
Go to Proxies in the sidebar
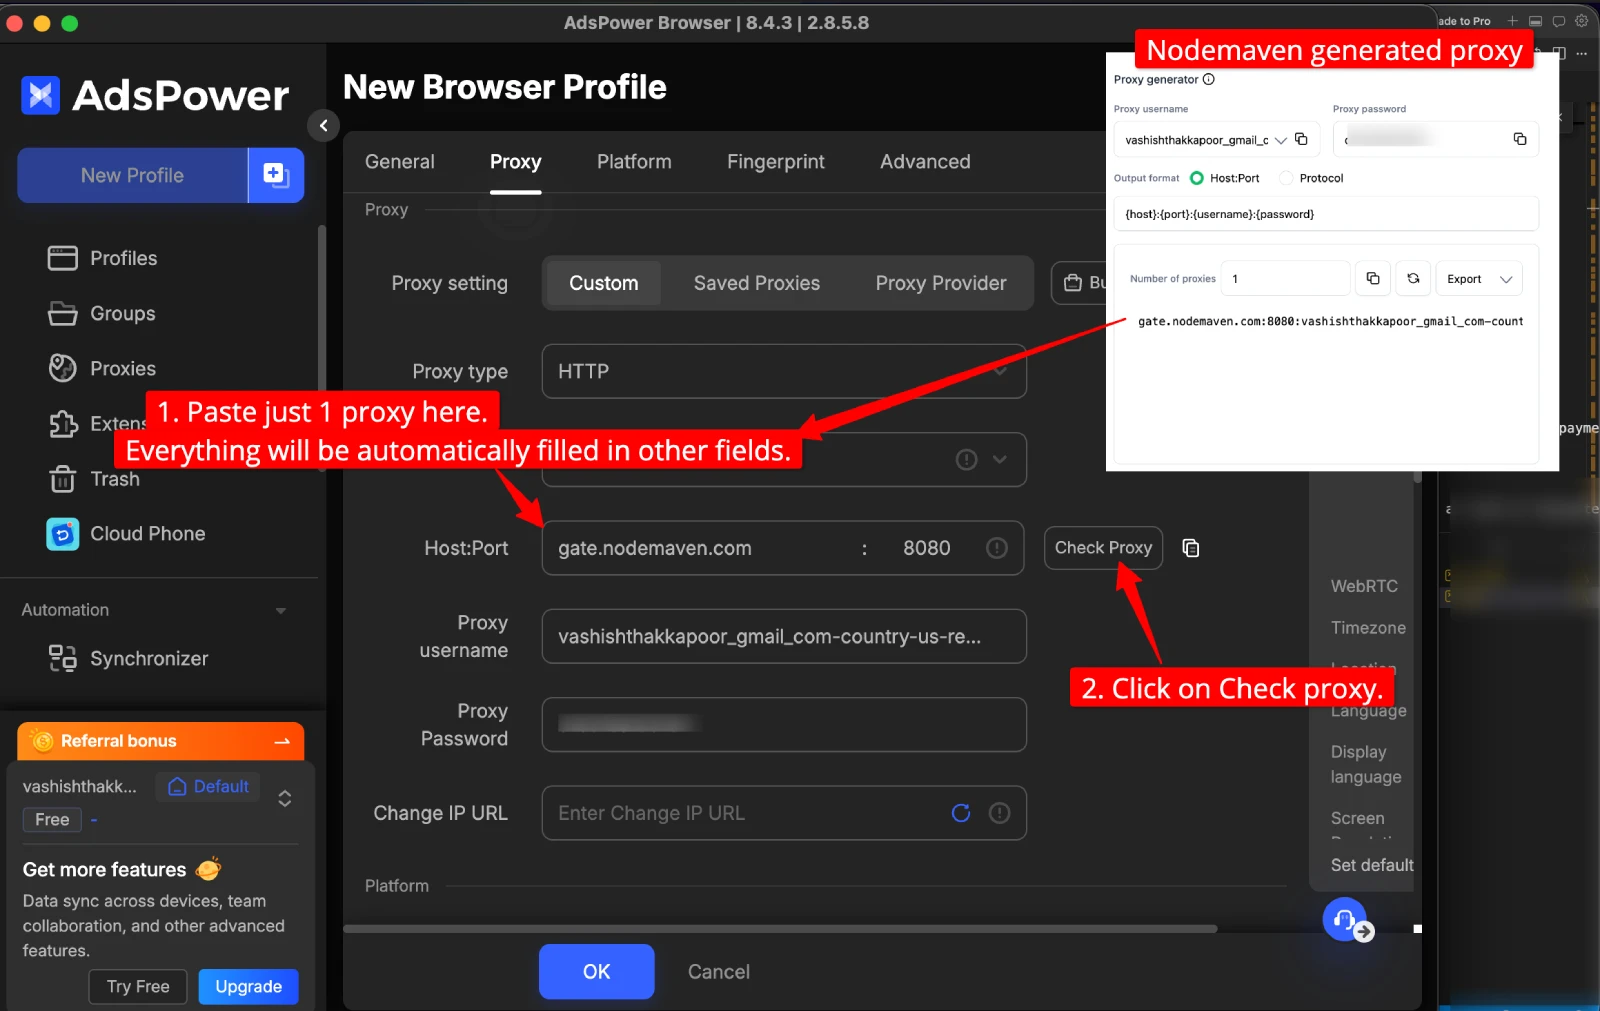click(x=101, y=368)
